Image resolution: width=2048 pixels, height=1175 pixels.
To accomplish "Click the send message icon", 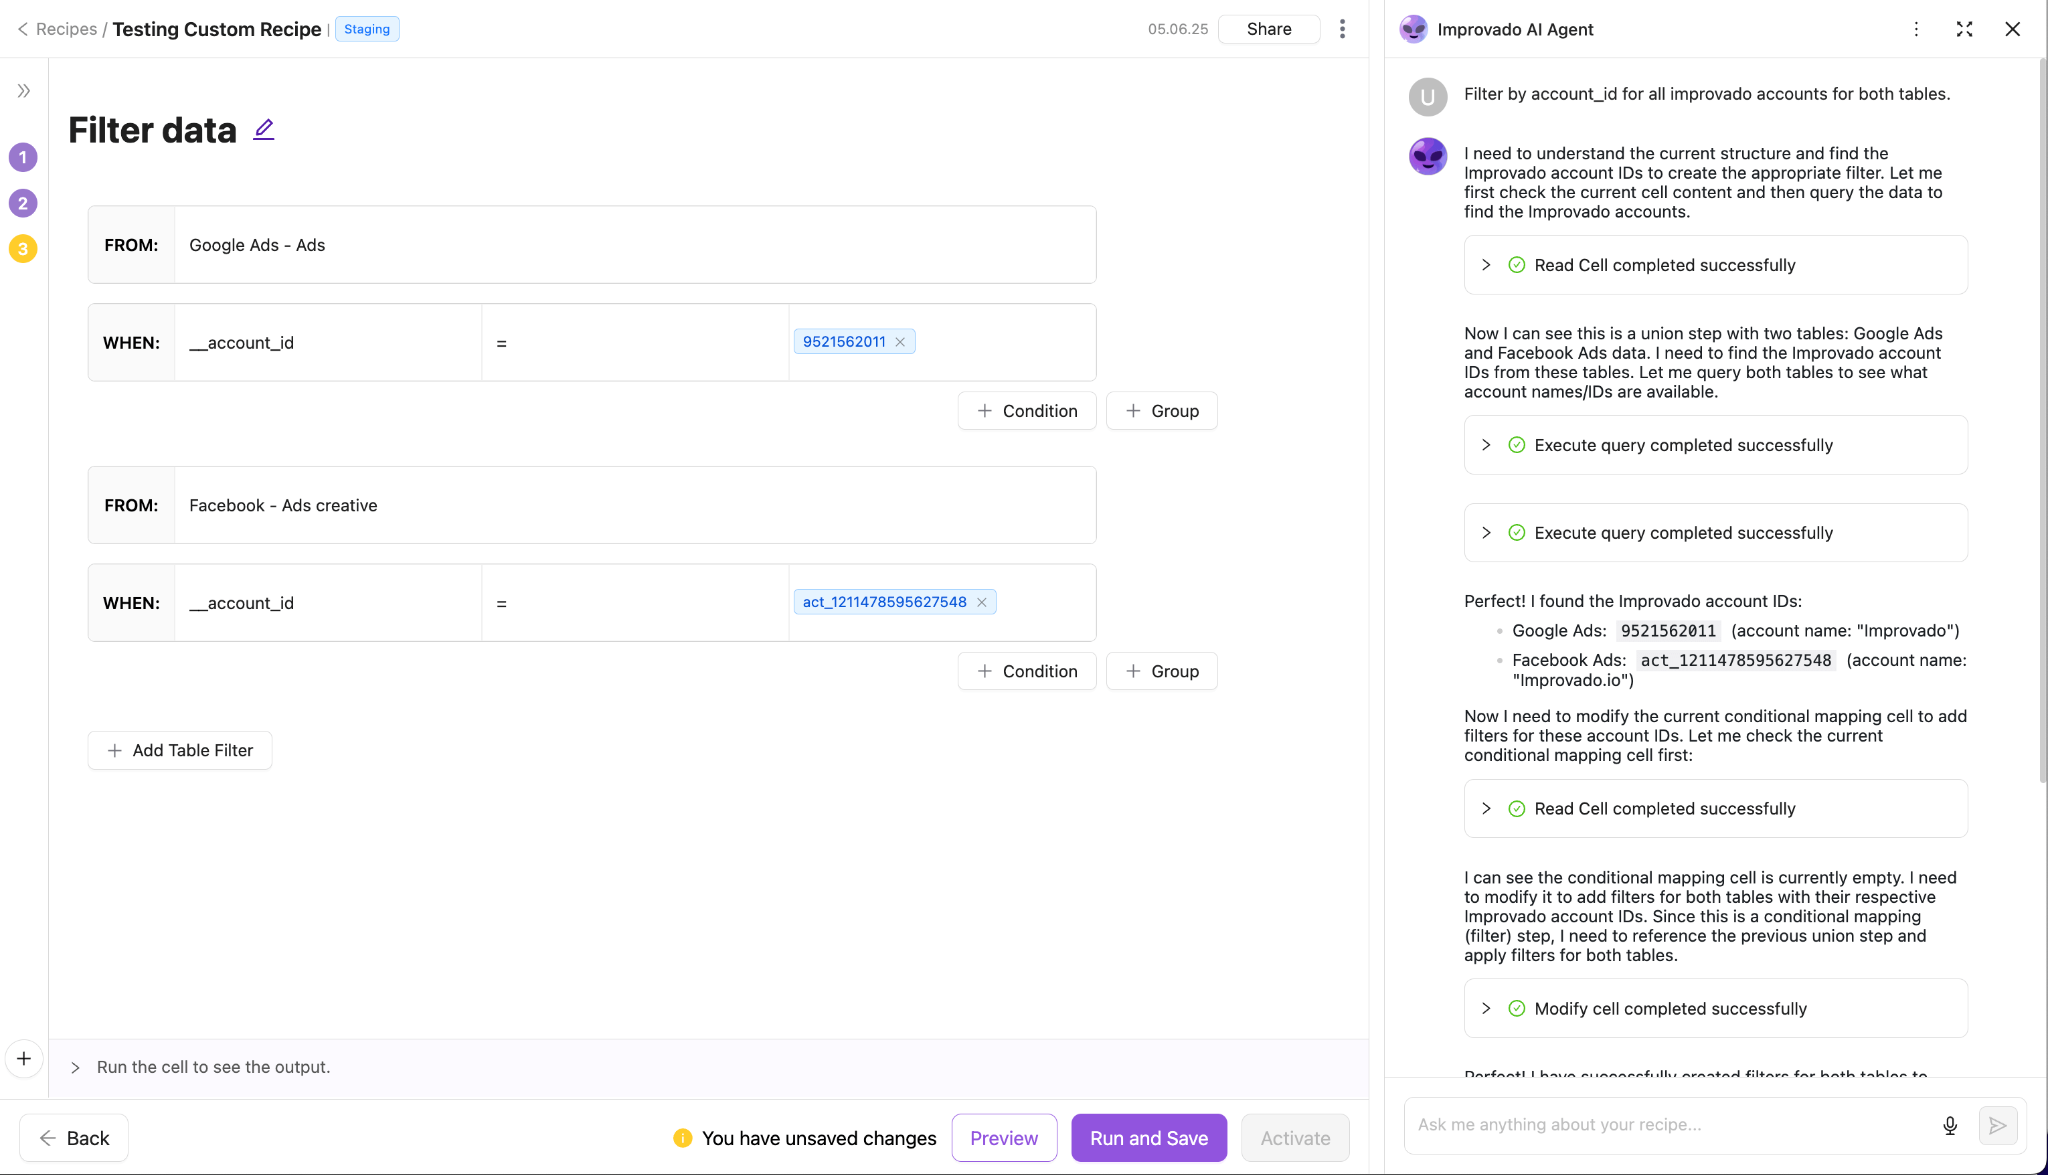I will point(1998,1125).
